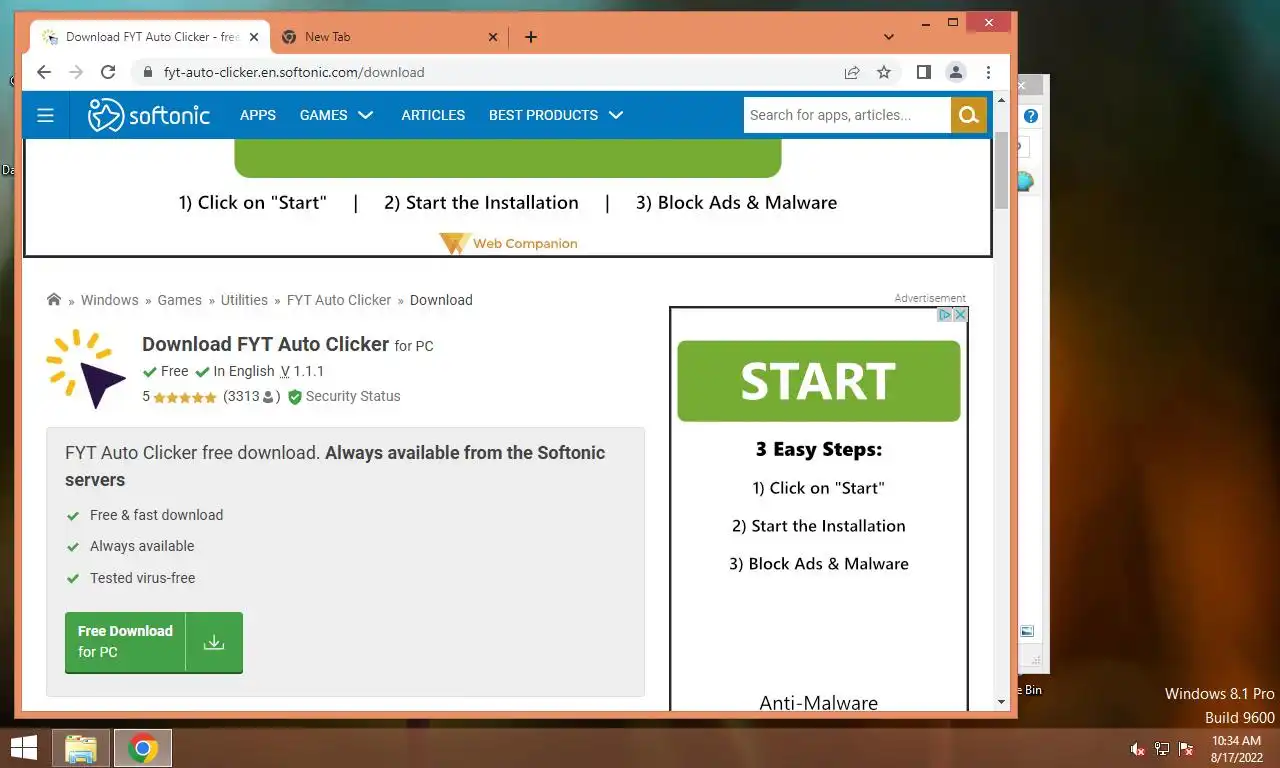Close the New Tab tab
Viewport: 1280px width, 768px height.
[492, 37]
